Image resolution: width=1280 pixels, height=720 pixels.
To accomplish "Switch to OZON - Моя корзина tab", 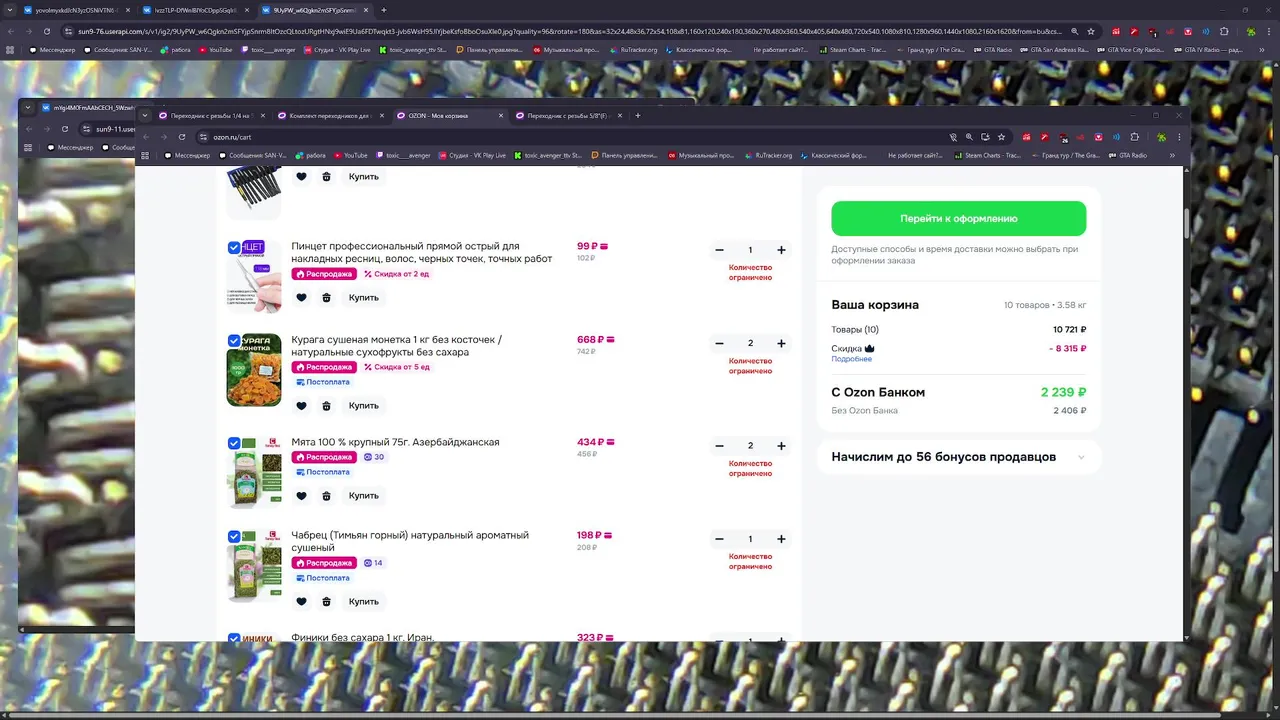I will coord(450,116).
